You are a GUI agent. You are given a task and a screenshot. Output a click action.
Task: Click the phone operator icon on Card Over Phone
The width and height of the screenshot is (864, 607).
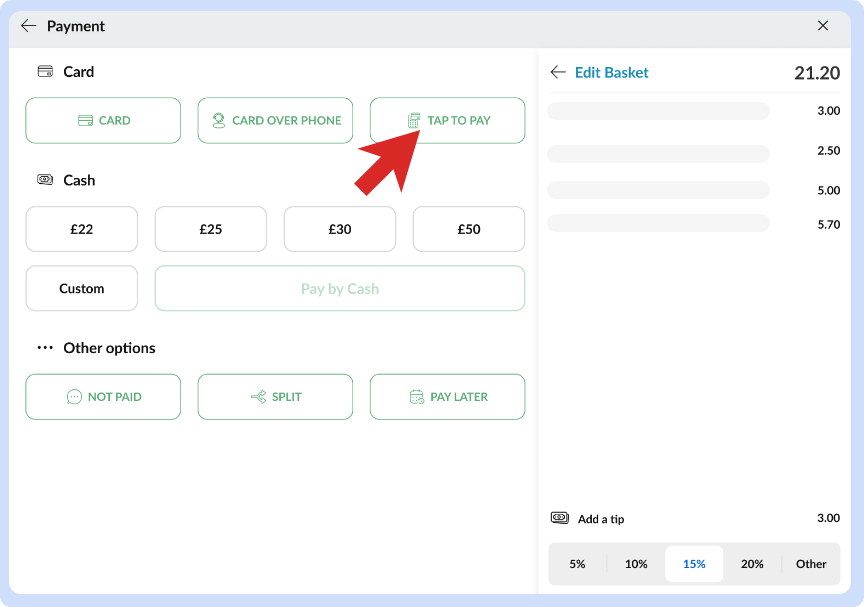tap(219, 121)
